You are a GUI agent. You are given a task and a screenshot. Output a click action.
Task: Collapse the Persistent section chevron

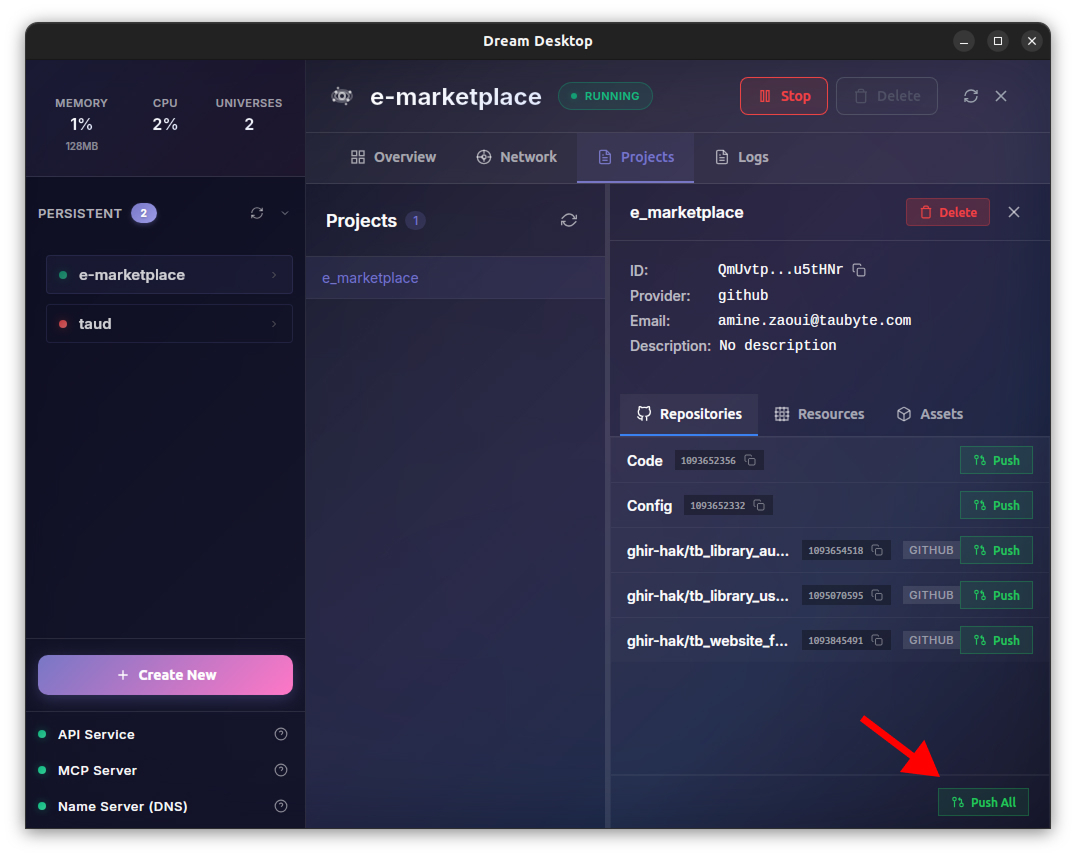(285, 213)
